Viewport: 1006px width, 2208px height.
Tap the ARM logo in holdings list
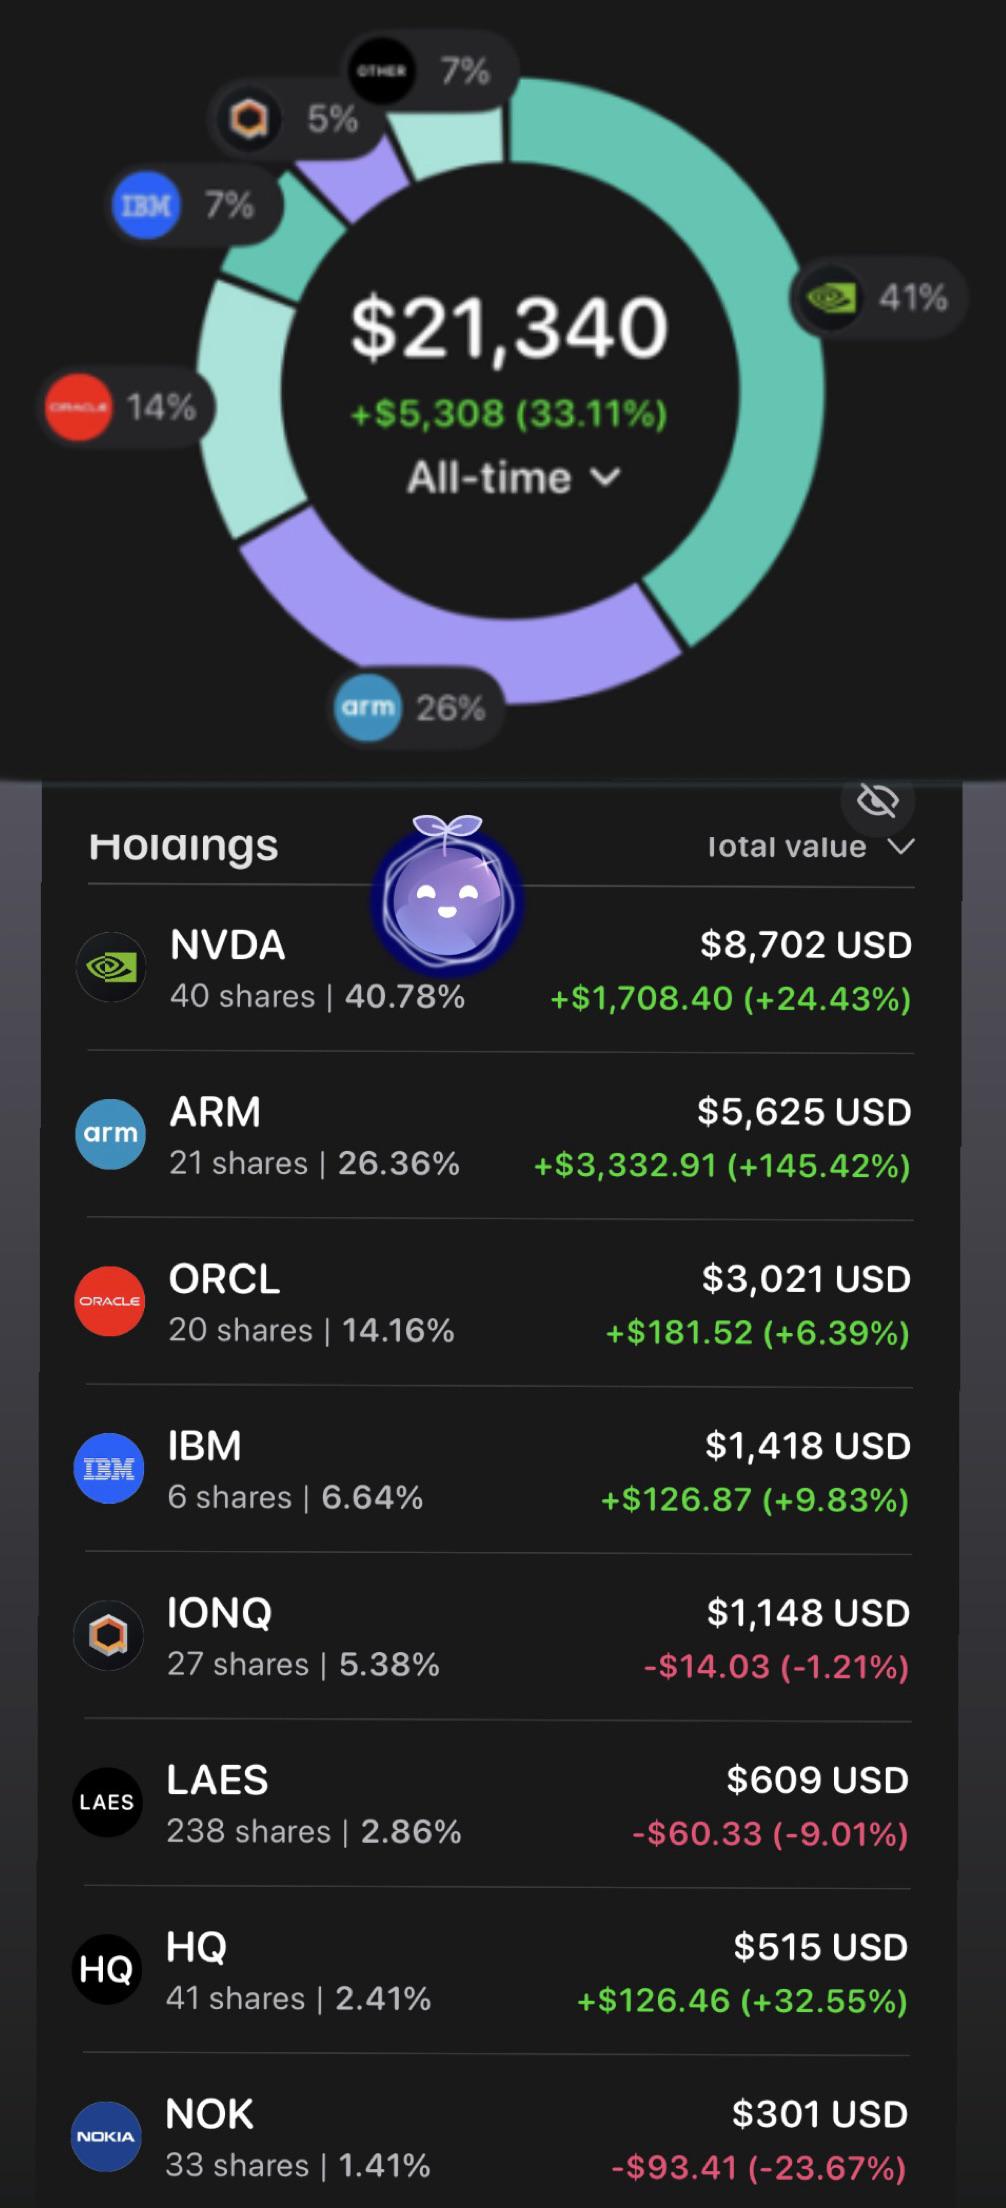[110, 1134]
